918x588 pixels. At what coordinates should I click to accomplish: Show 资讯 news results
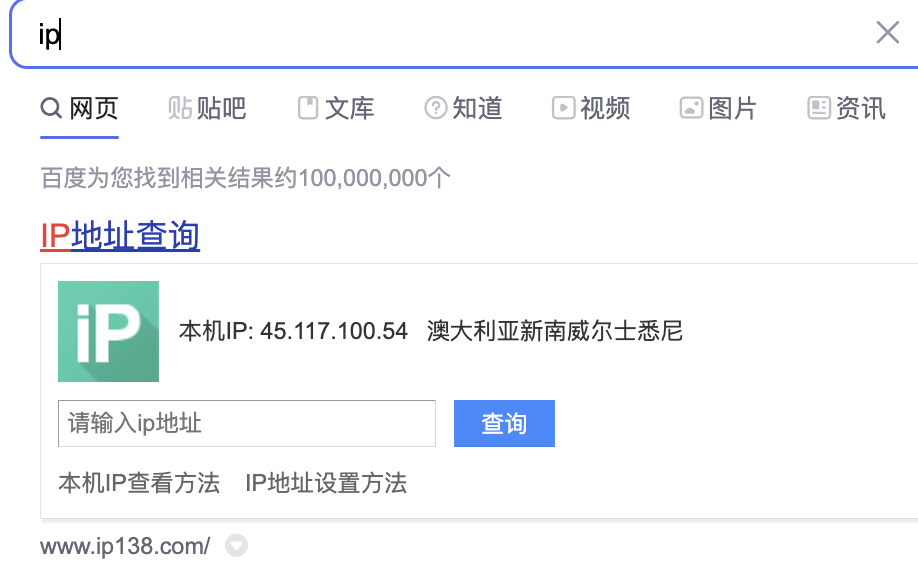846,108
